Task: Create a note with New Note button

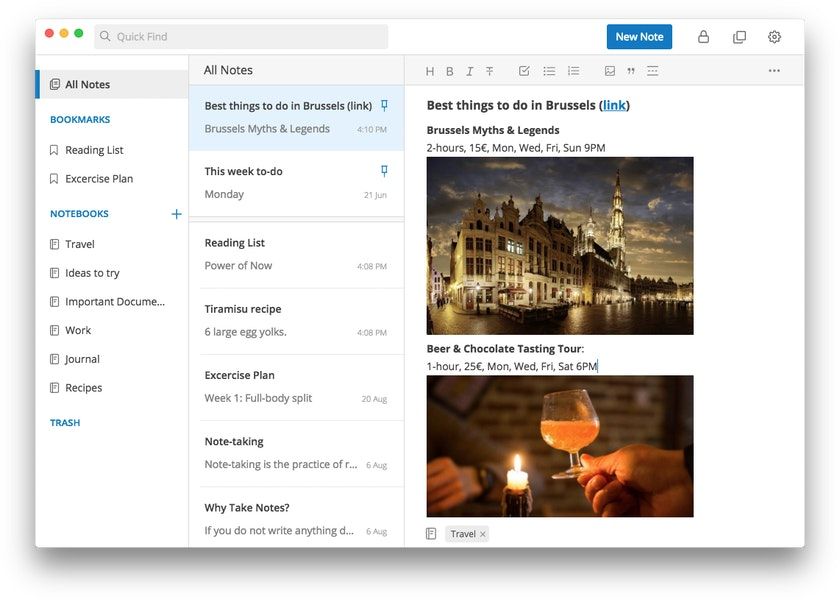Action: (639, 36)
